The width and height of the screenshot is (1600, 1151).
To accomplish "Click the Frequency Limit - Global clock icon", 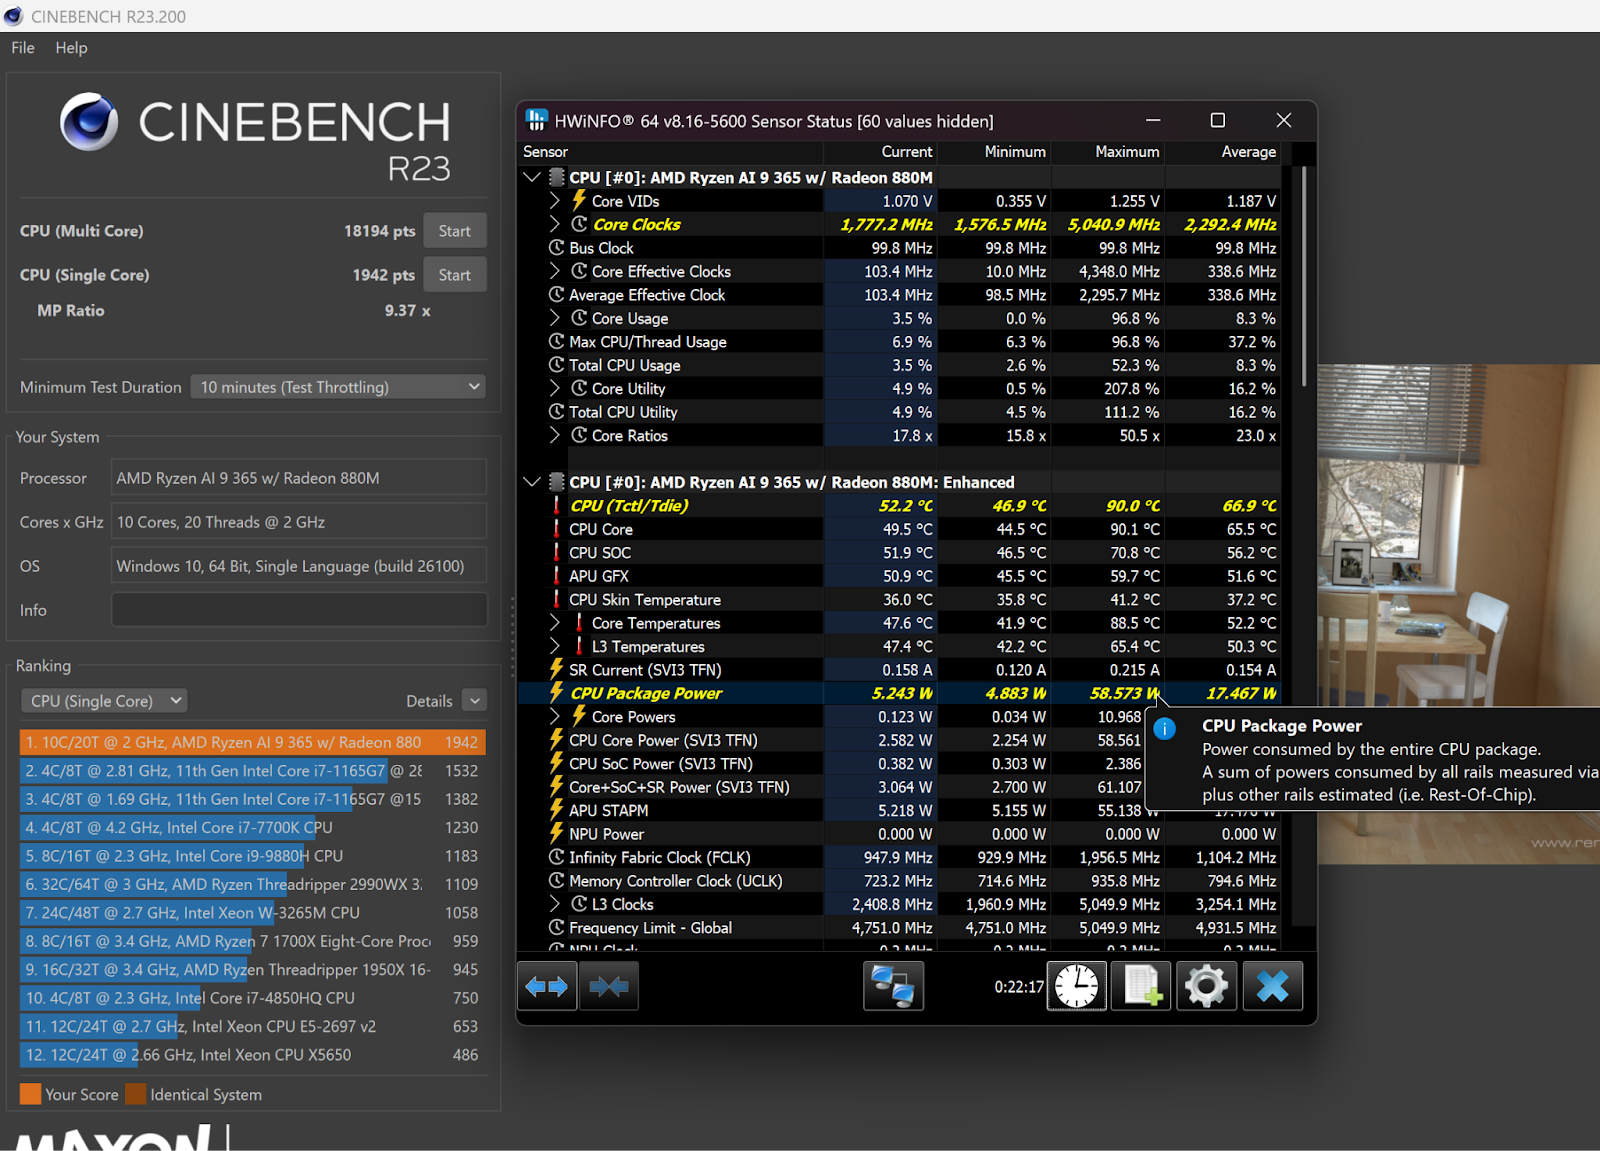I will point(557,927).
